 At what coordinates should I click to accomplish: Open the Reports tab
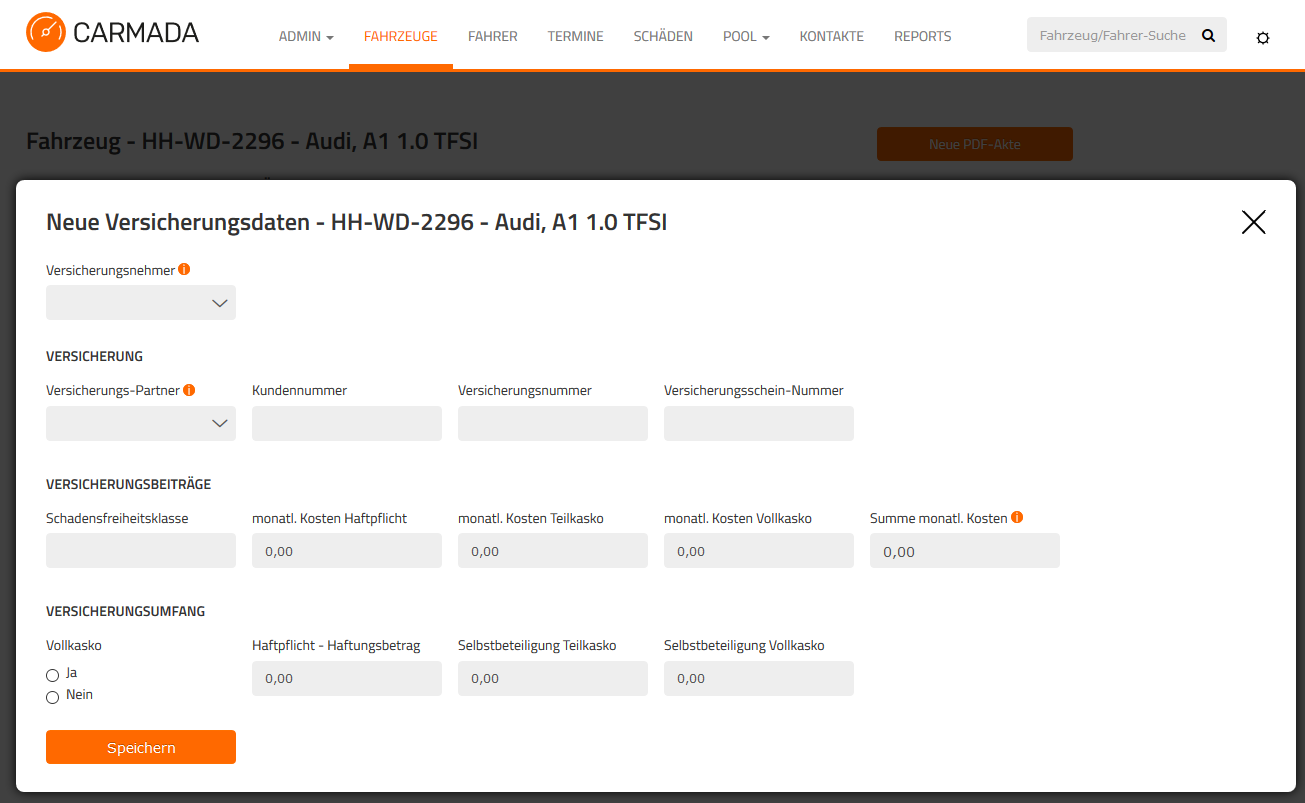pos(923,36)
